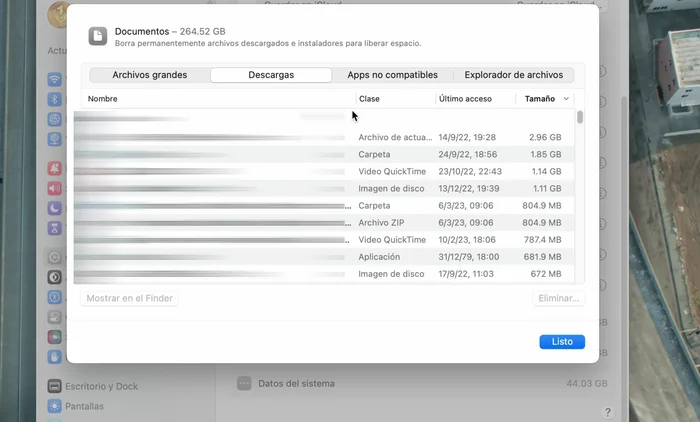Select the Video QuickTime row of 787.4 MB

[324, 240]
